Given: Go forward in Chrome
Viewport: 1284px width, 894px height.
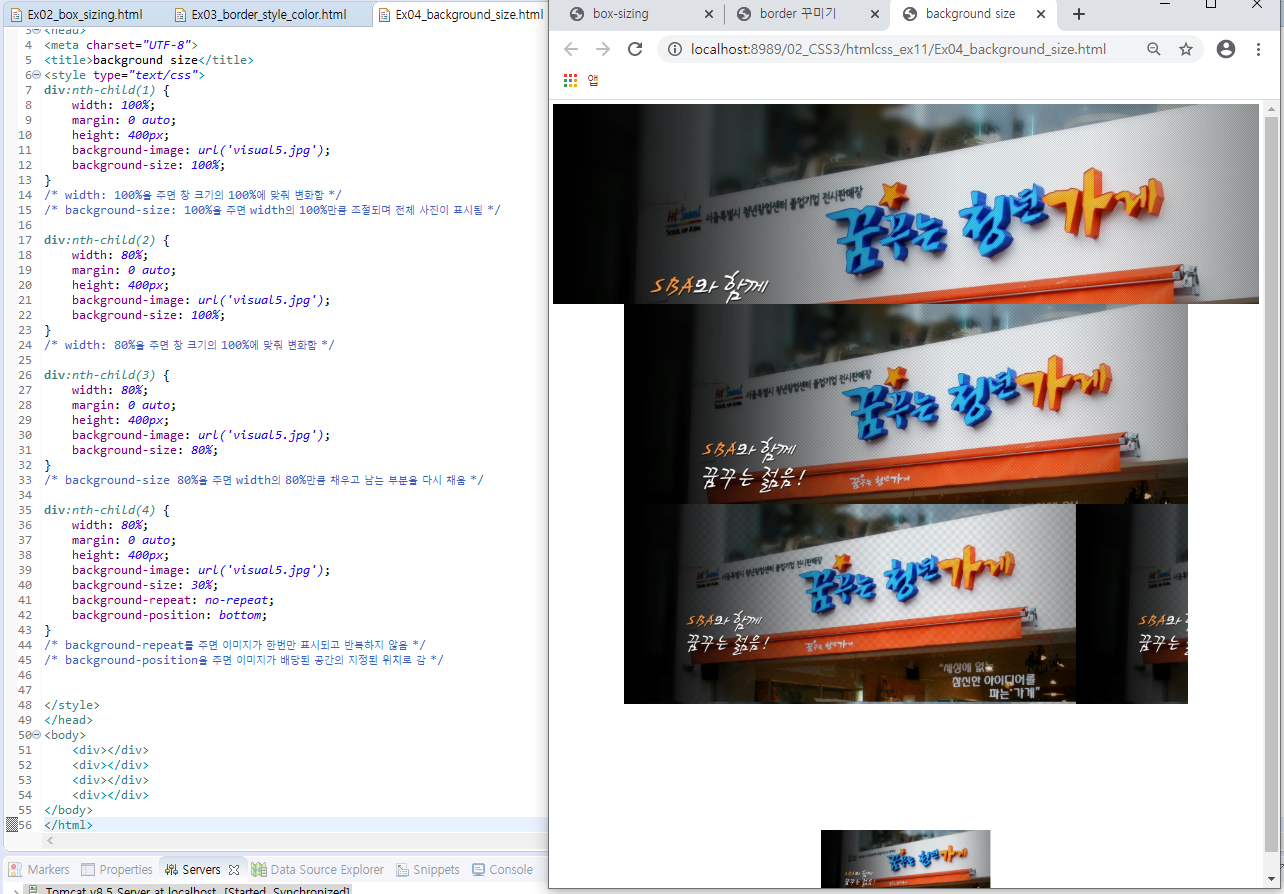Looking at the screenshot, I should (x=602, y=49).
